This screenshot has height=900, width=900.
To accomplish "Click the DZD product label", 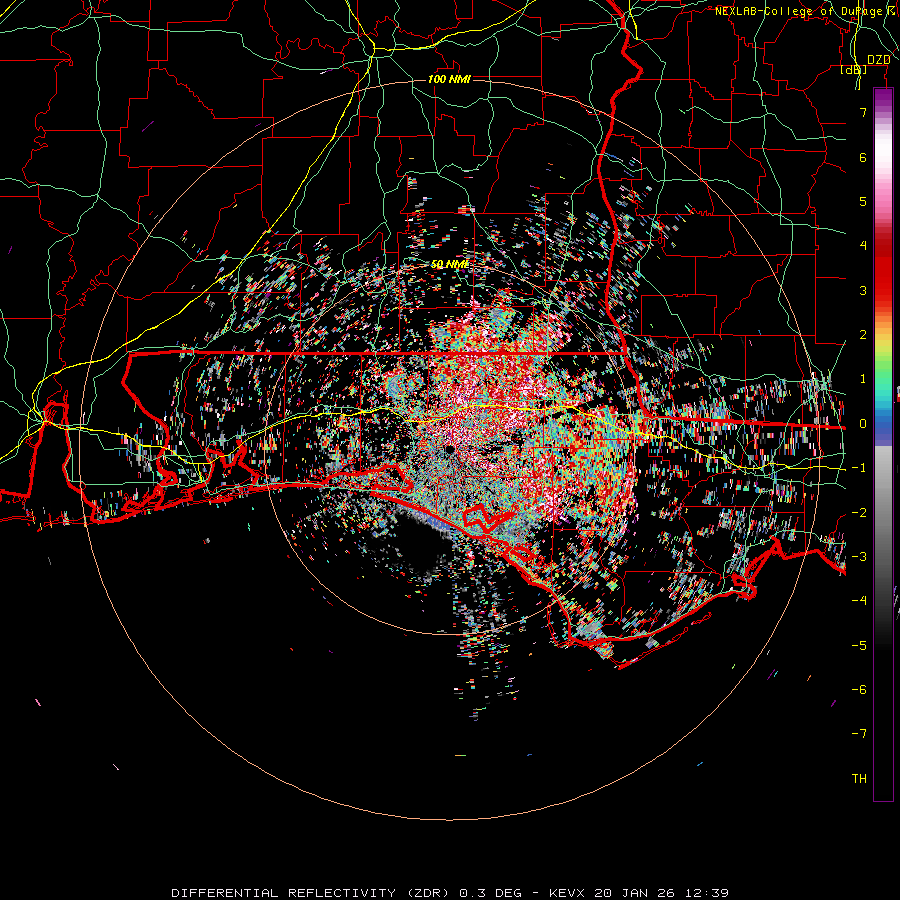I will (x=878, y=60).
